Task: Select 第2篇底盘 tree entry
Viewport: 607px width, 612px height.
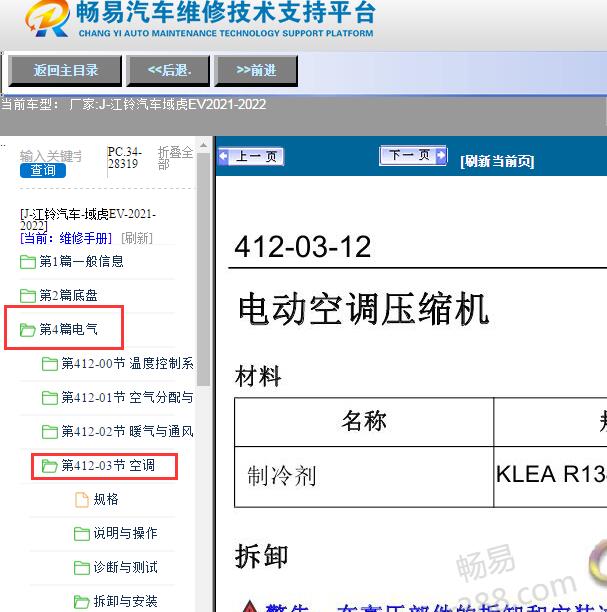Action: pos(68,295)
